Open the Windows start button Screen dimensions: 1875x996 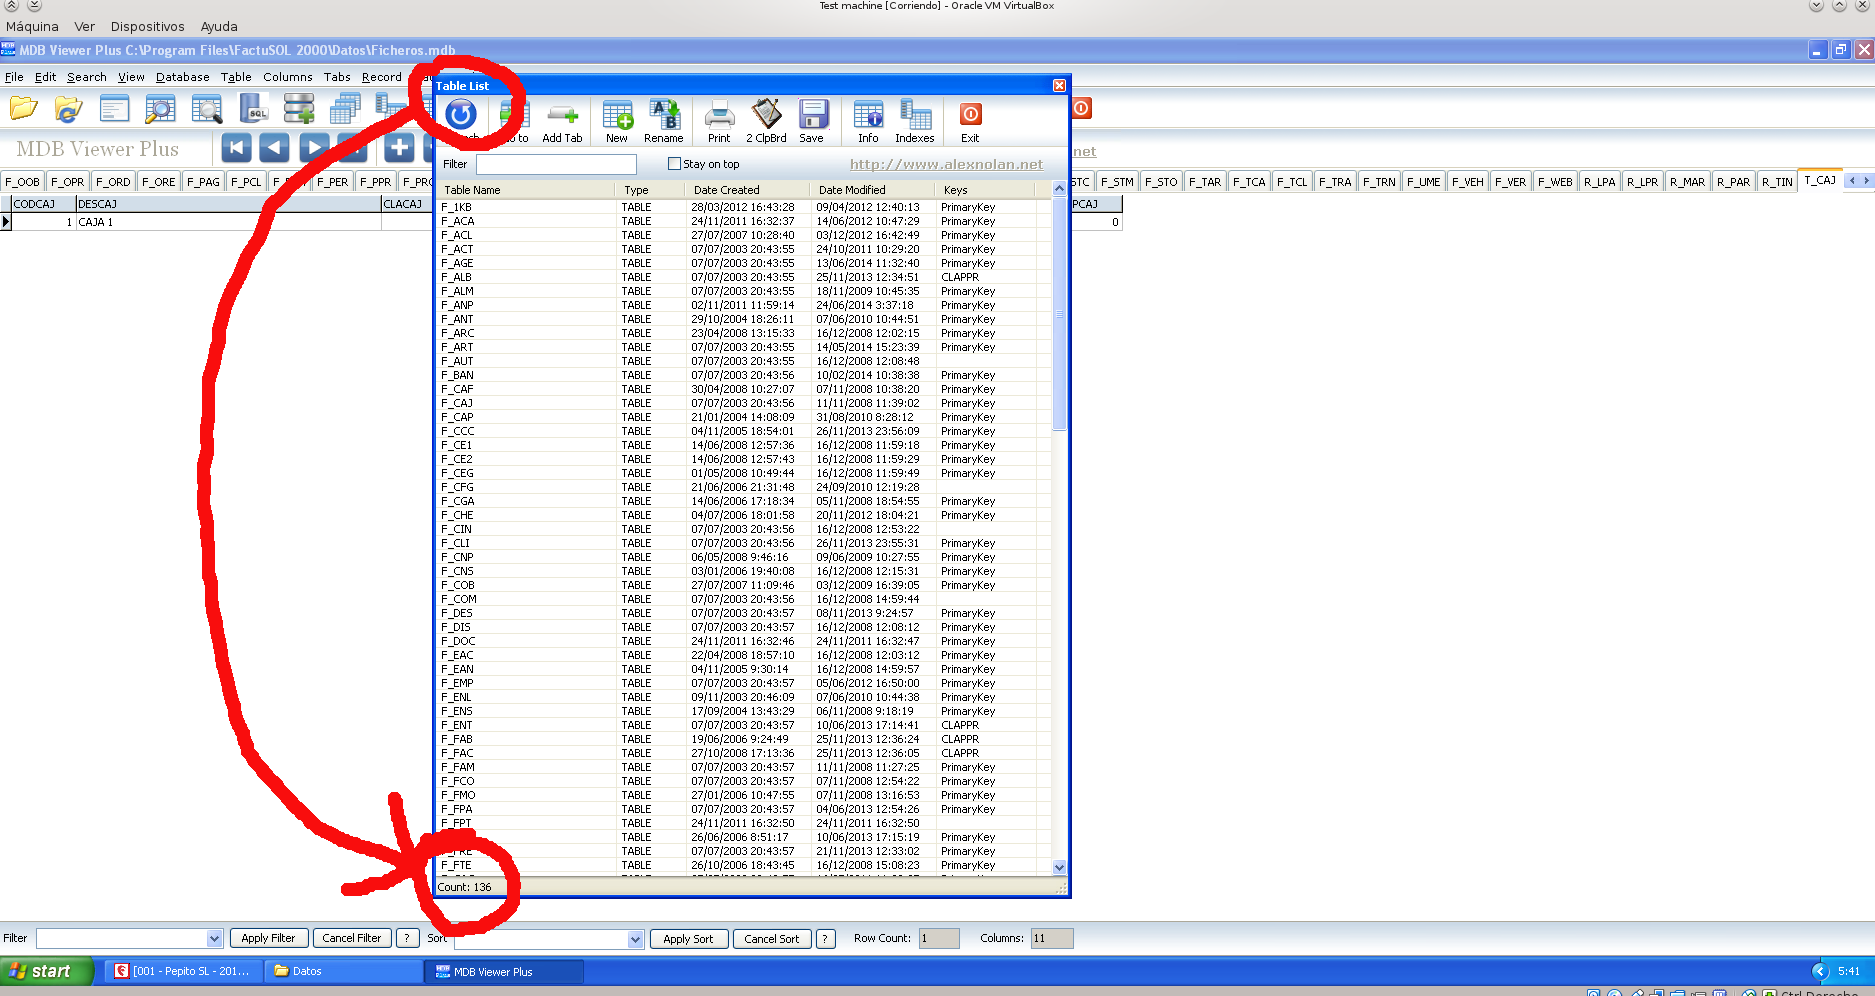pos(47,971)
